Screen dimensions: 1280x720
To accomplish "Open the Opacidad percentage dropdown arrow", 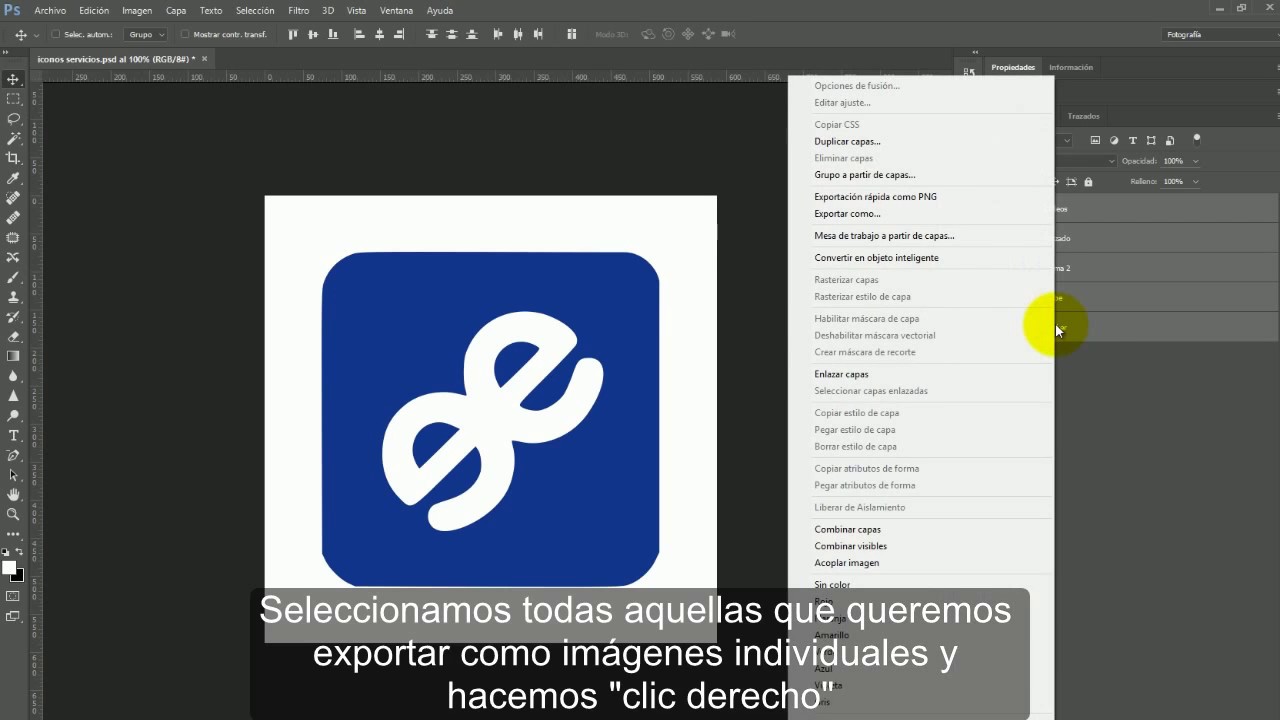I will 1195,161.
